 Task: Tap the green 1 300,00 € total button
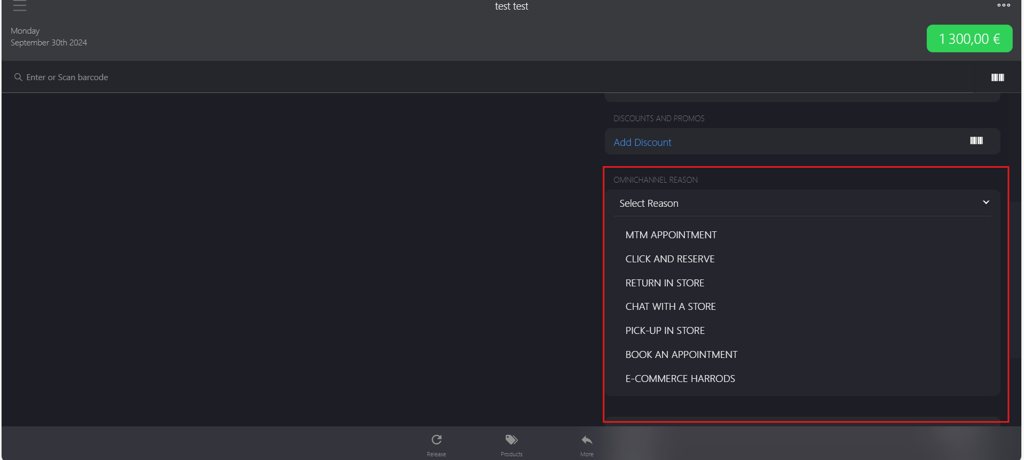(x=969, y=39)
